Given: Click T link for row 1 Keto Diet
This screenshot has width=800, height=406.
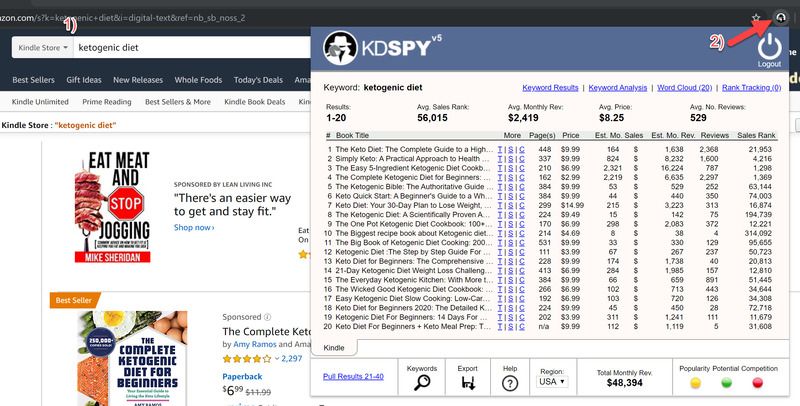Looking at the screenshot, I should [500, 149].
